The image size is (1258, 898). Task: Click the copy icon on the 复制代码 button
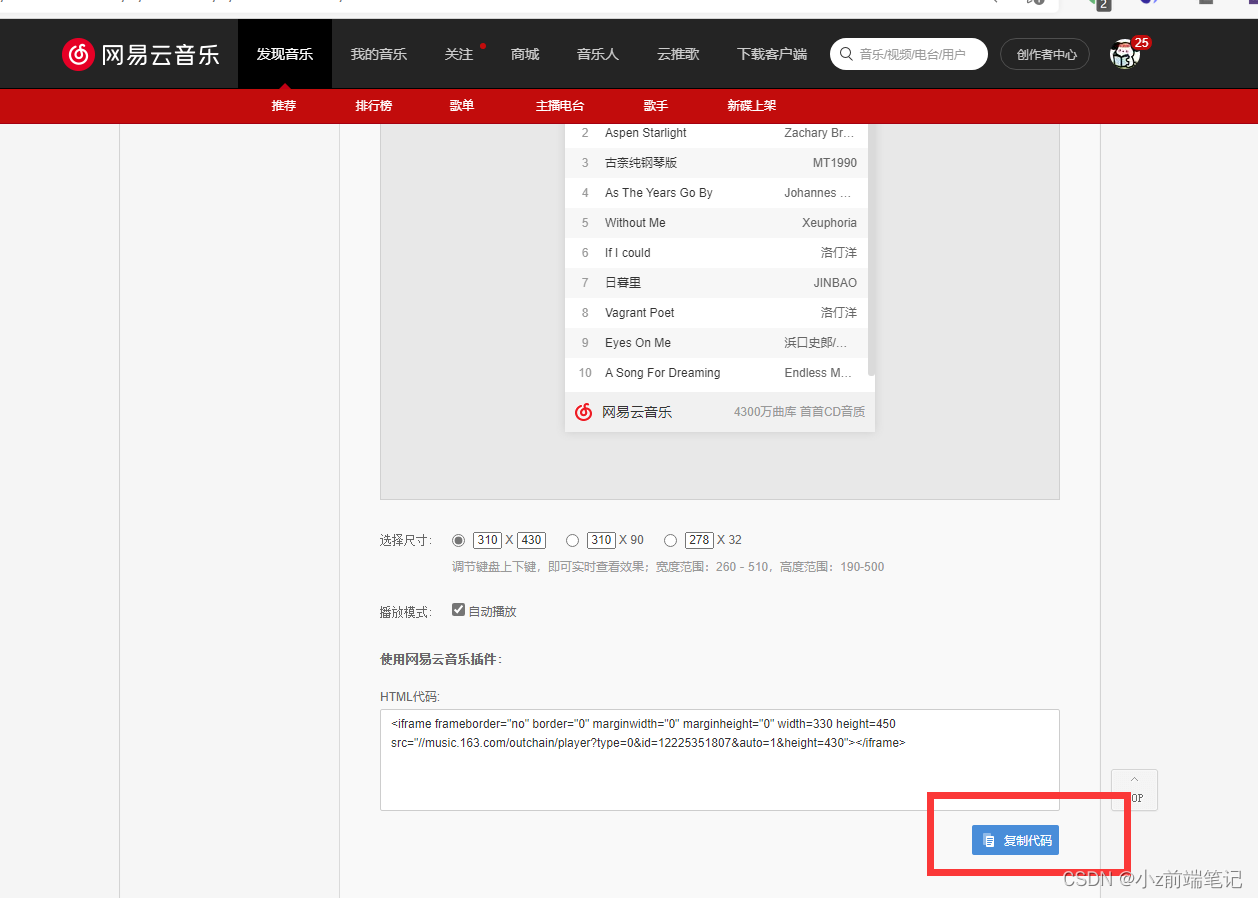989,840
